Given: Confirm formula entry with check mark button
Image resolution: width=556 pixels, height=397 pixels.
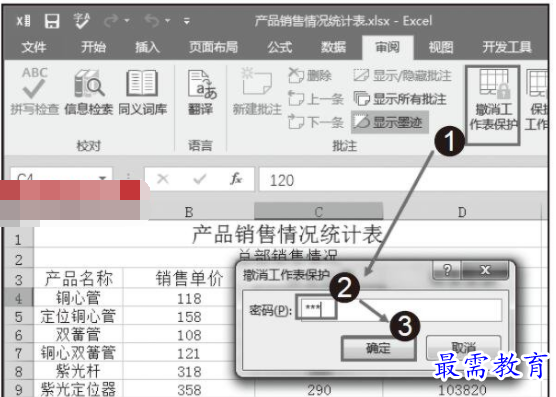Looking at the screenshot, I should coord(200,179).
